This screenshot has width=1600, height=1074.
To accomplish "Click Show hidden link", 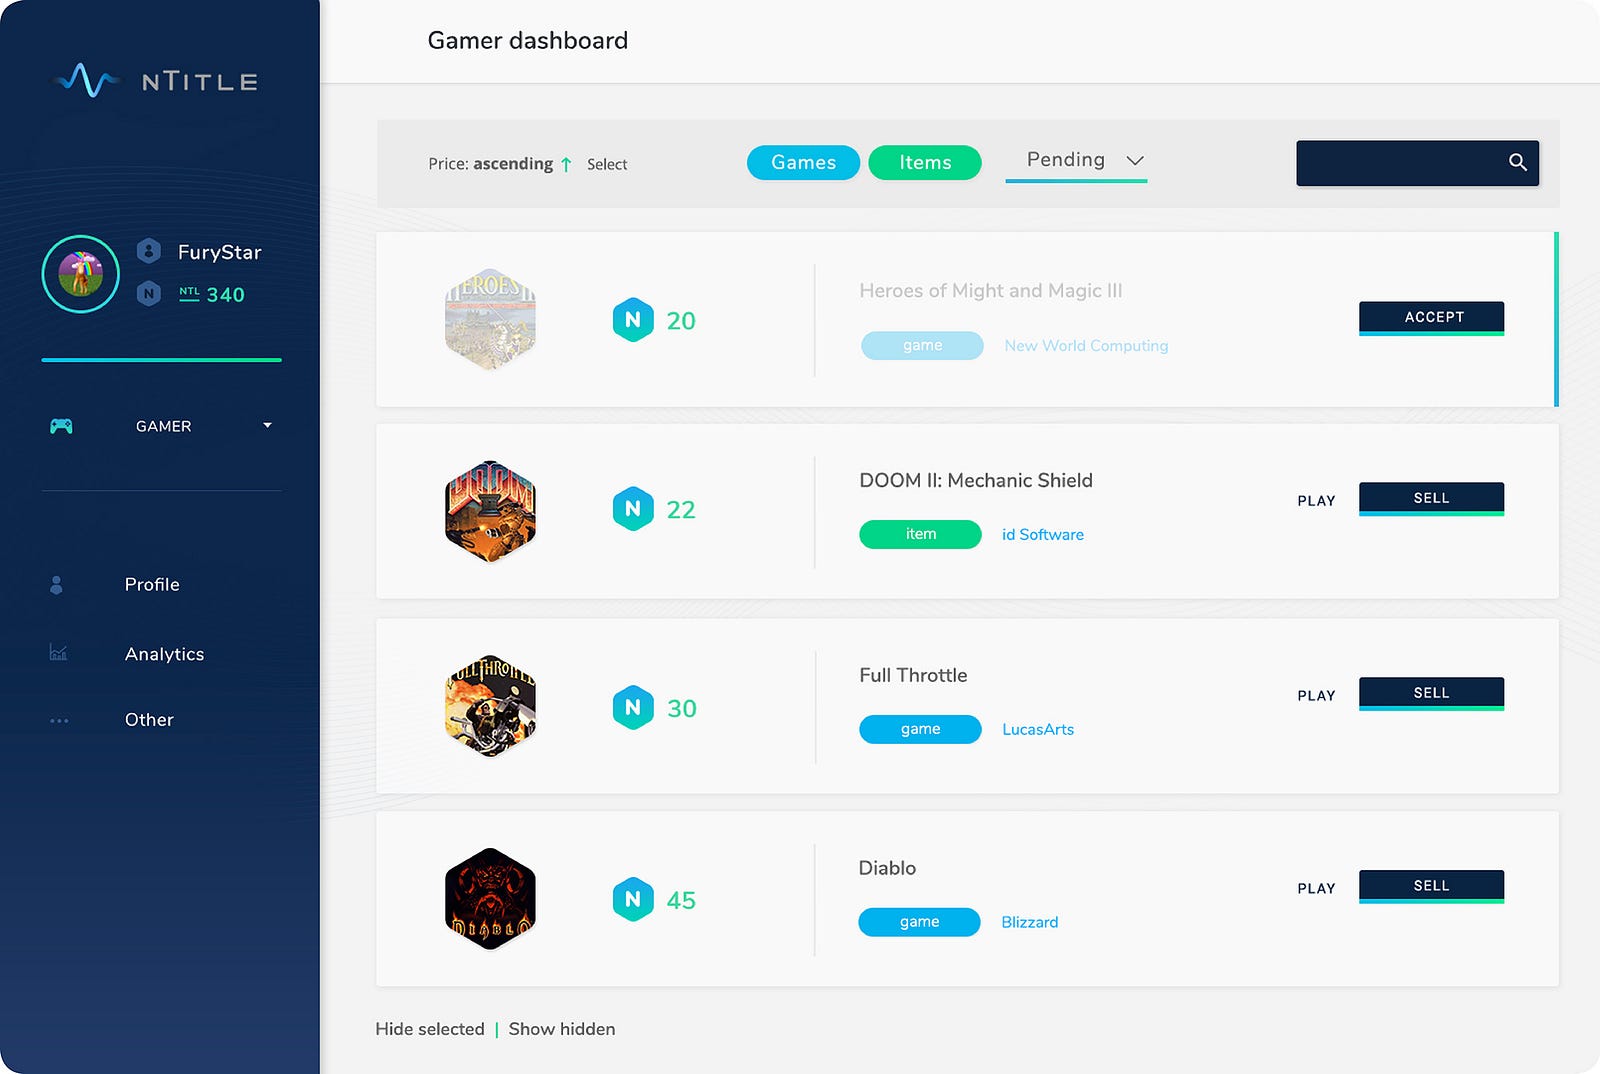I will (562, 1029).
